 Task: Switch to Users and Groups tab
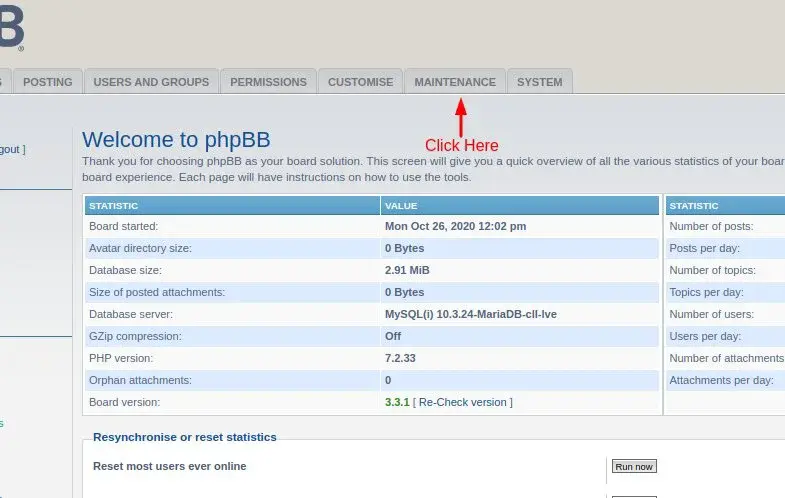tap(151, 82)
